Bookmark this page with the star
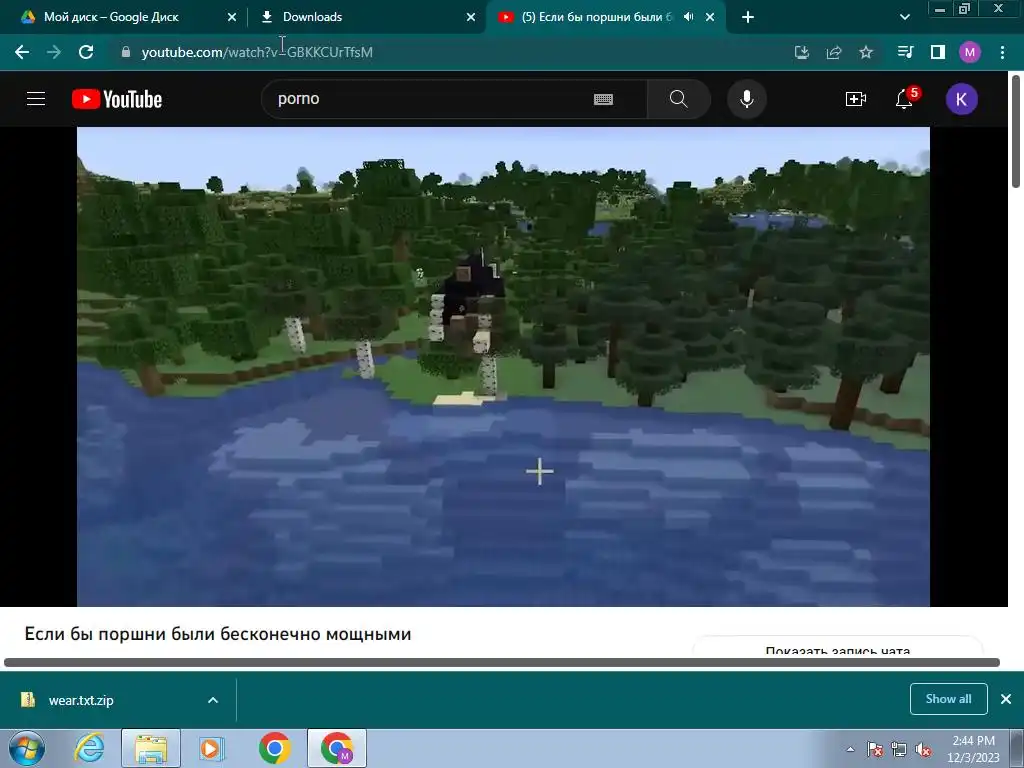Screen dimensions: 1024x768 [866, 52]
